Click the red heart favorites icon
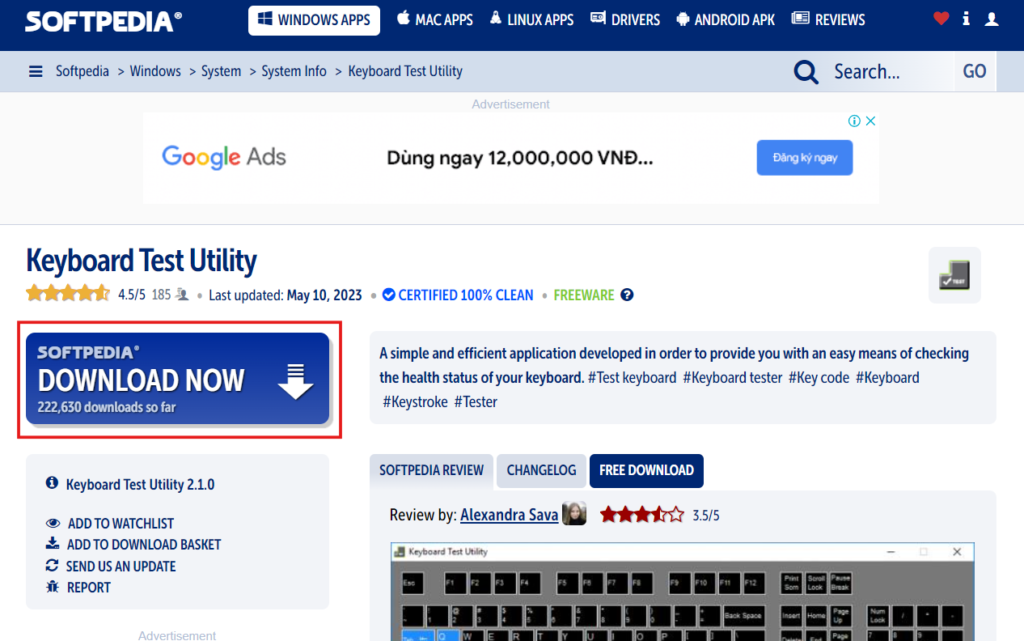 pyautogui.click(x=941, y=19)
